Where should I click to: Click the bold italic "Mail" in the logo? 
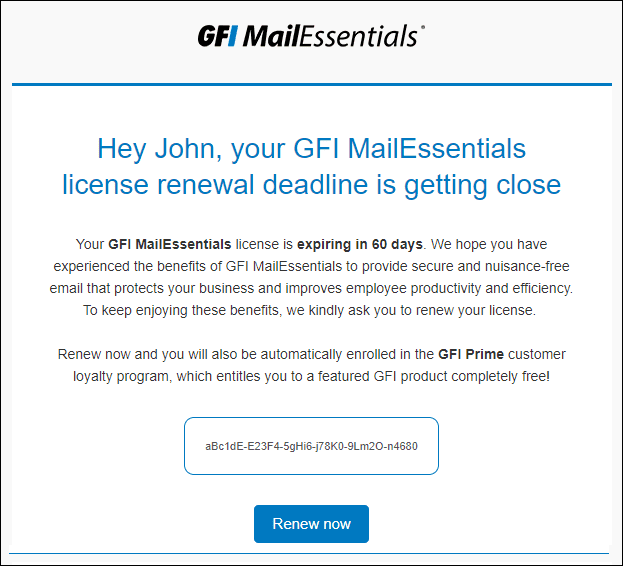coord(270,36)
